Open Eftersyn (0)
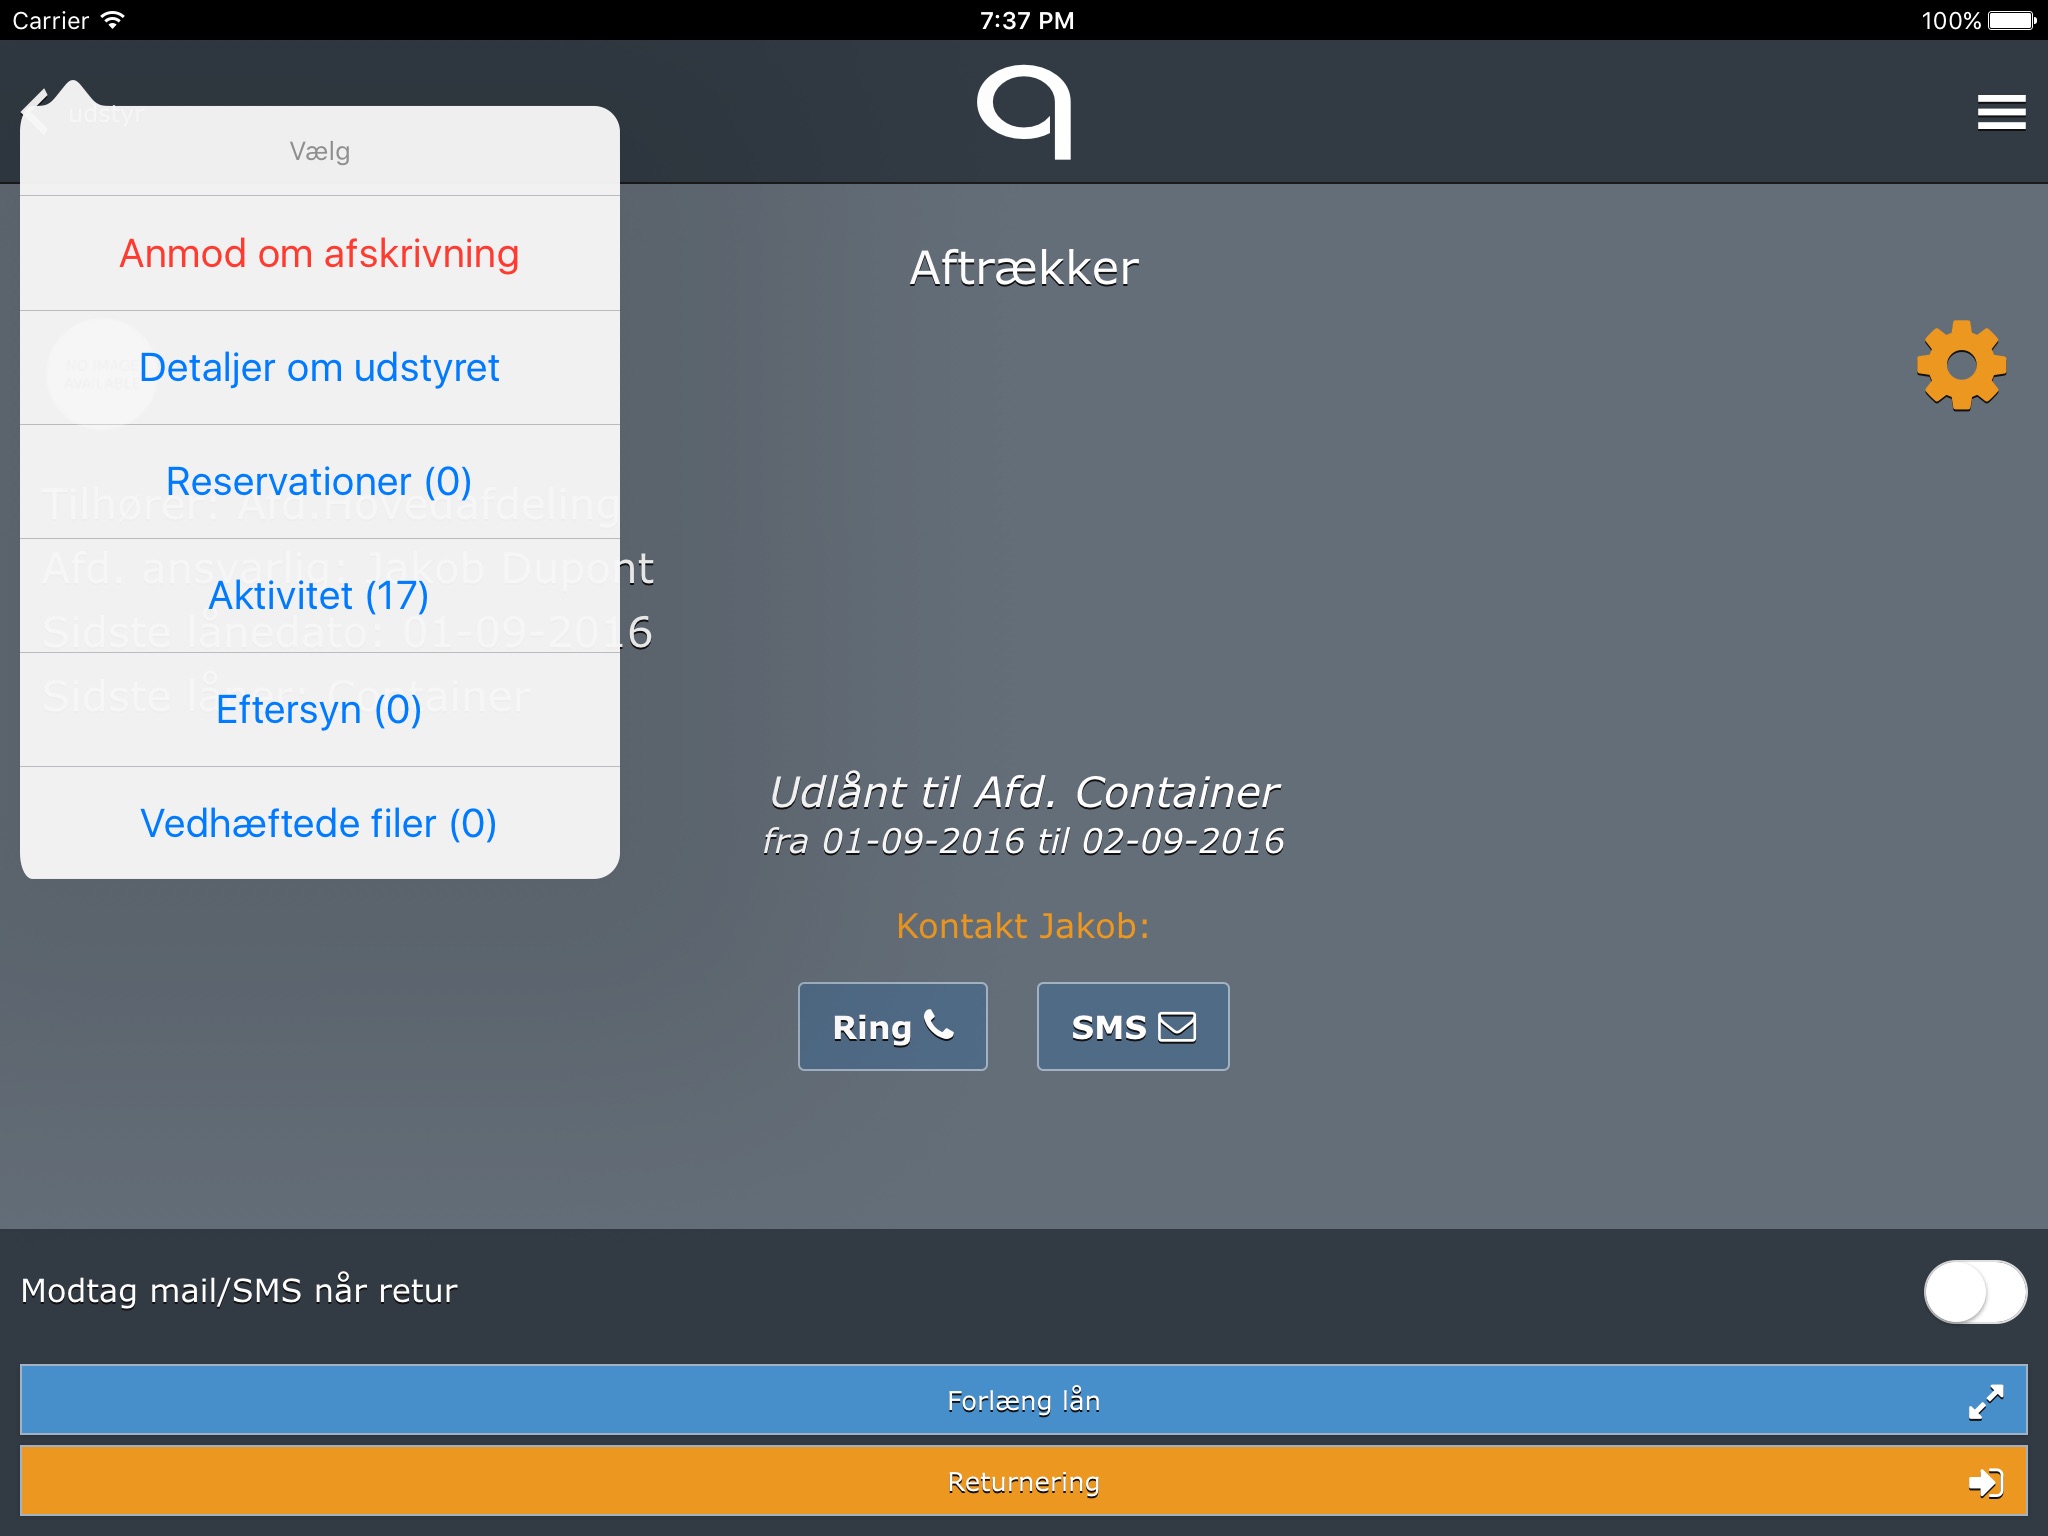The height and width of the screenshot is (1536, 2048). point(320,709)
